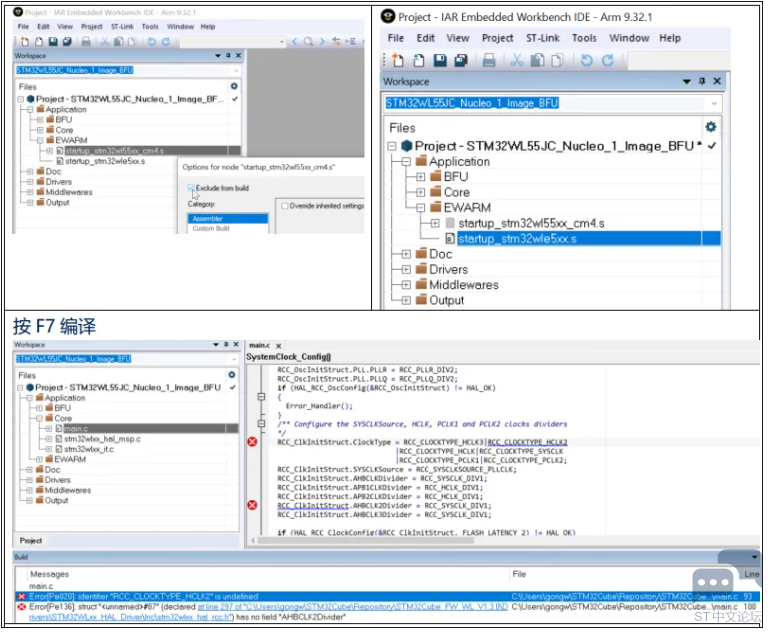
Task: Click Redo icon in large top-right toolbar
Action: [x=608, y=60]
